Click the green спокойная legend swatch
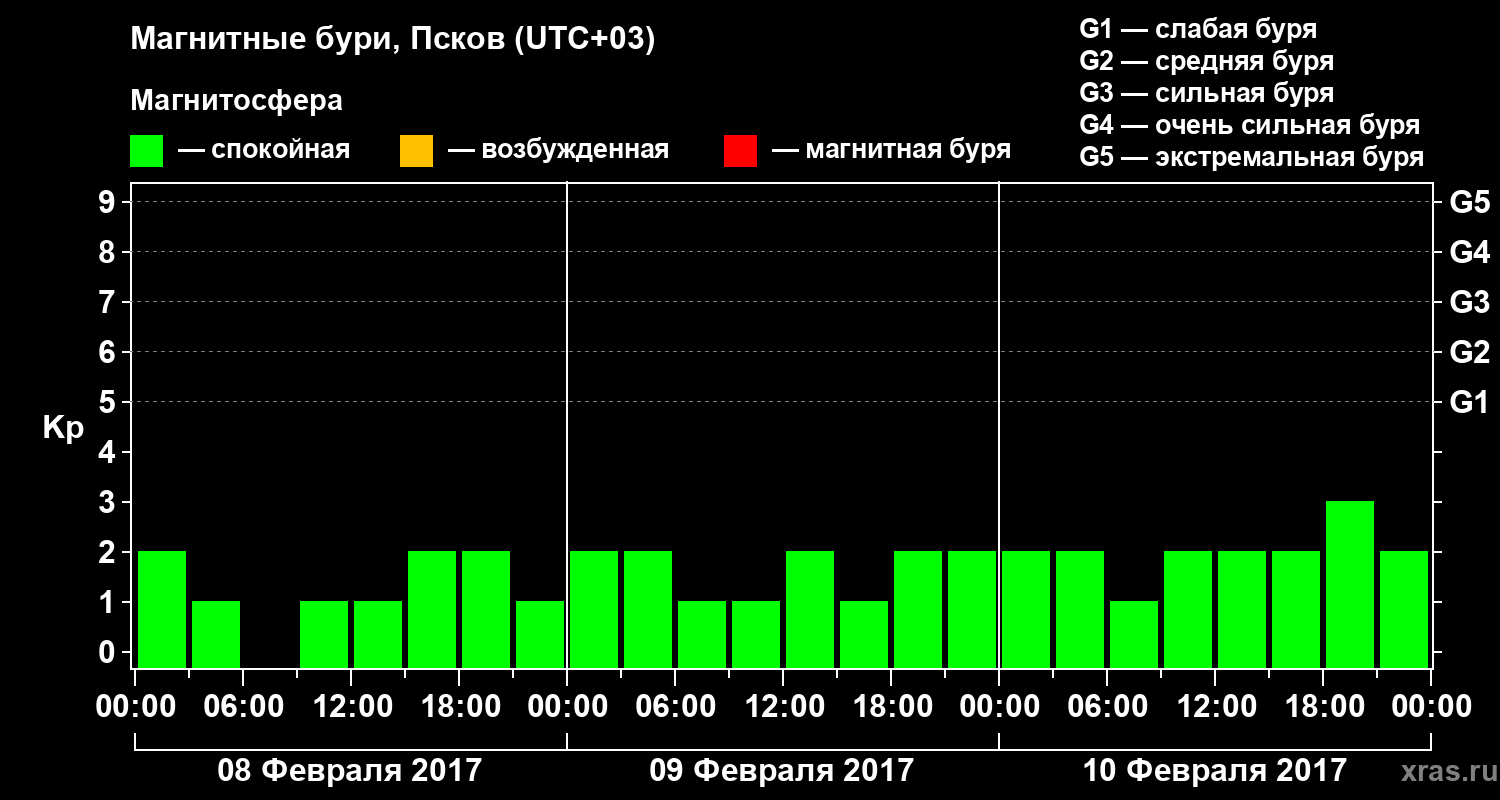The image size is (1500, 800). (x=147, y=151)
